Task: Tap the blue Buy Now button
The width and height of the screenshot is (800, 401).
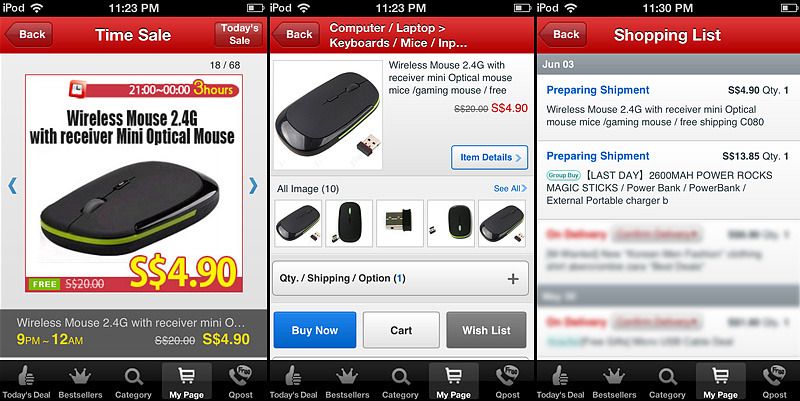Action: 315,330
